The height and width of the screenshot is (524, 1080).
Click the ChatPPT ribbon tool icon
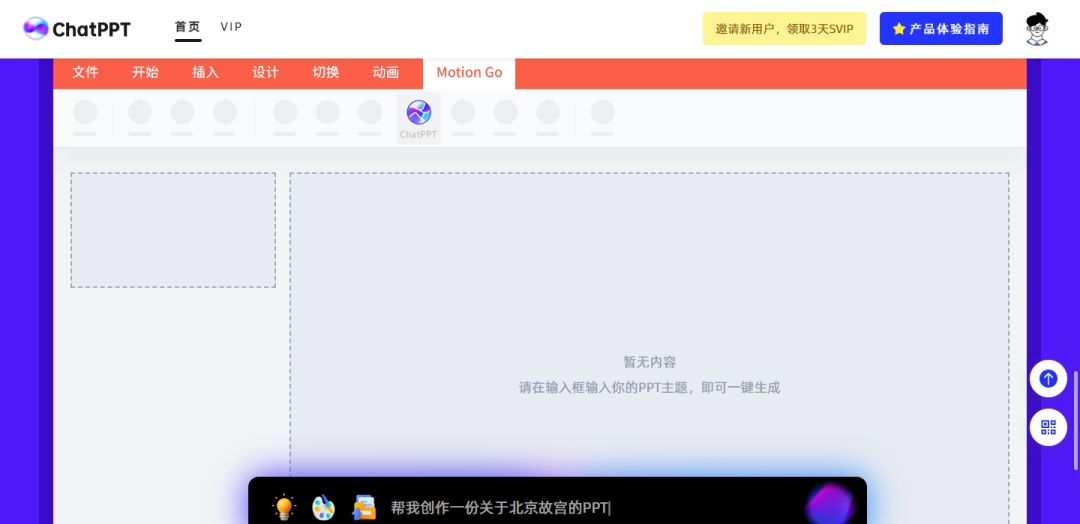(x=419, y=118)
